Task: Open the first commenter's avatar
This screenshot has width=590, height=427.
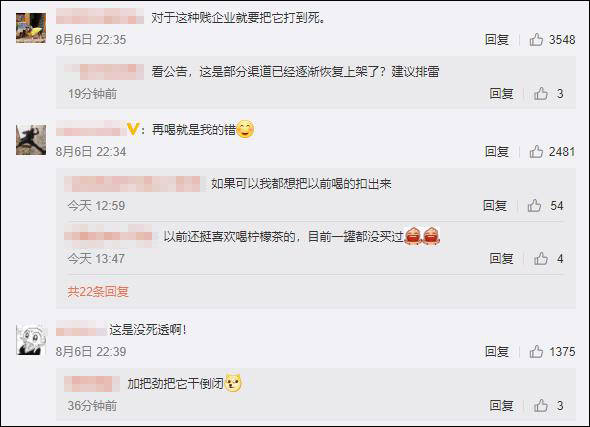Action: tap(31, 28)
